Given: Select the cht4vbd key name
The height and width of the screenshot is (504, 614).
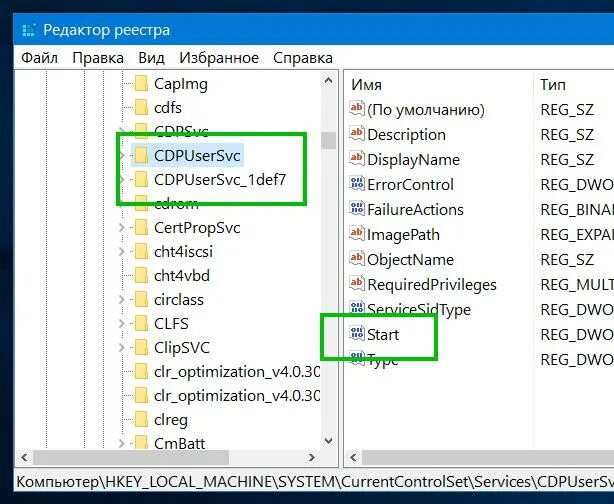Looking at the screenshot, I should coord(182,276).
